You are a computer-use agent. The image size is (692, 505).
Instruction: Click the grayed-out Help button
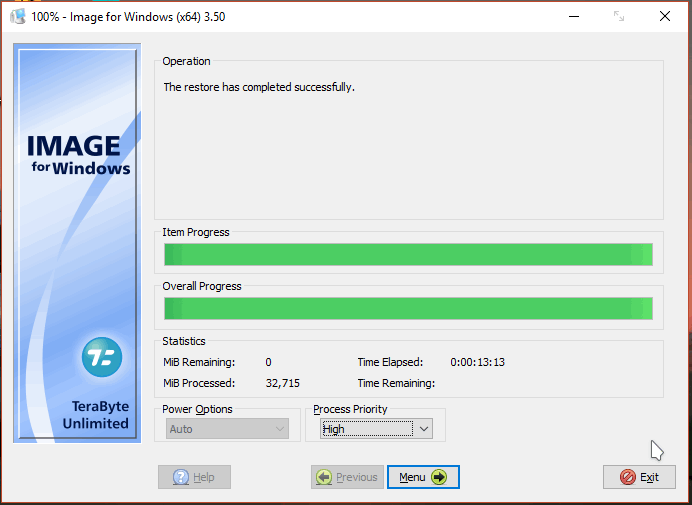pyautogui.click(x=194, y=477)
